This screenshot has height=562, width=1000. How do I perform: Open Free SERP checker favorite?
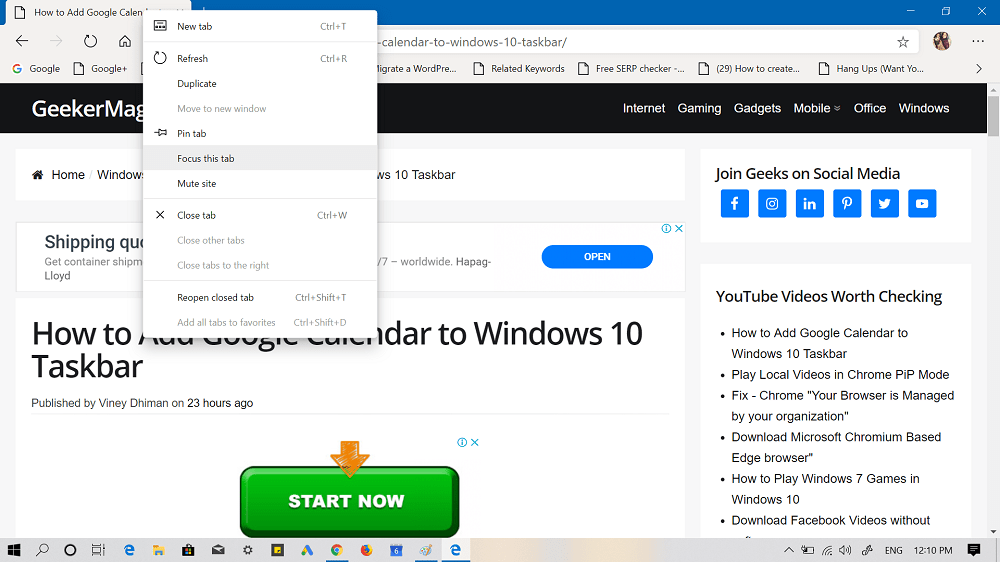631,68
